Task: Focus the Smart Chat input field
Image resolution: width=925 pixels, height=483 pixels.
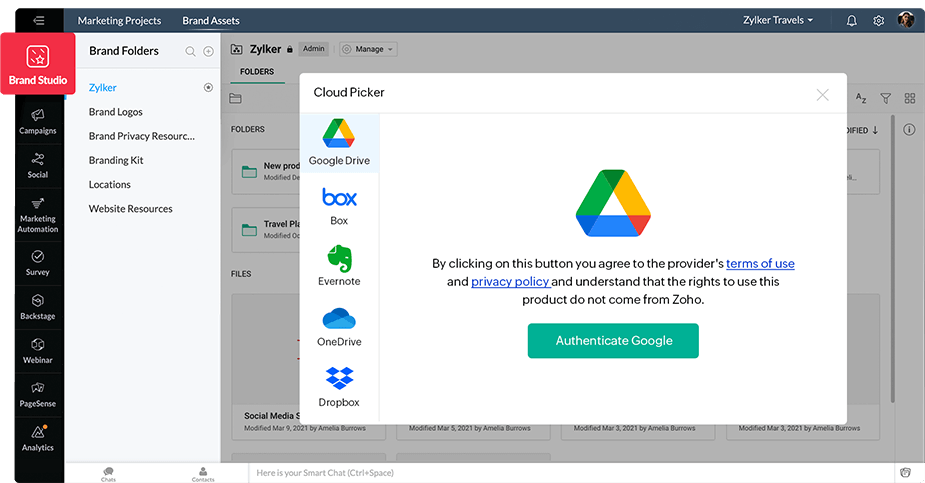Action: [x=571, y=473]
